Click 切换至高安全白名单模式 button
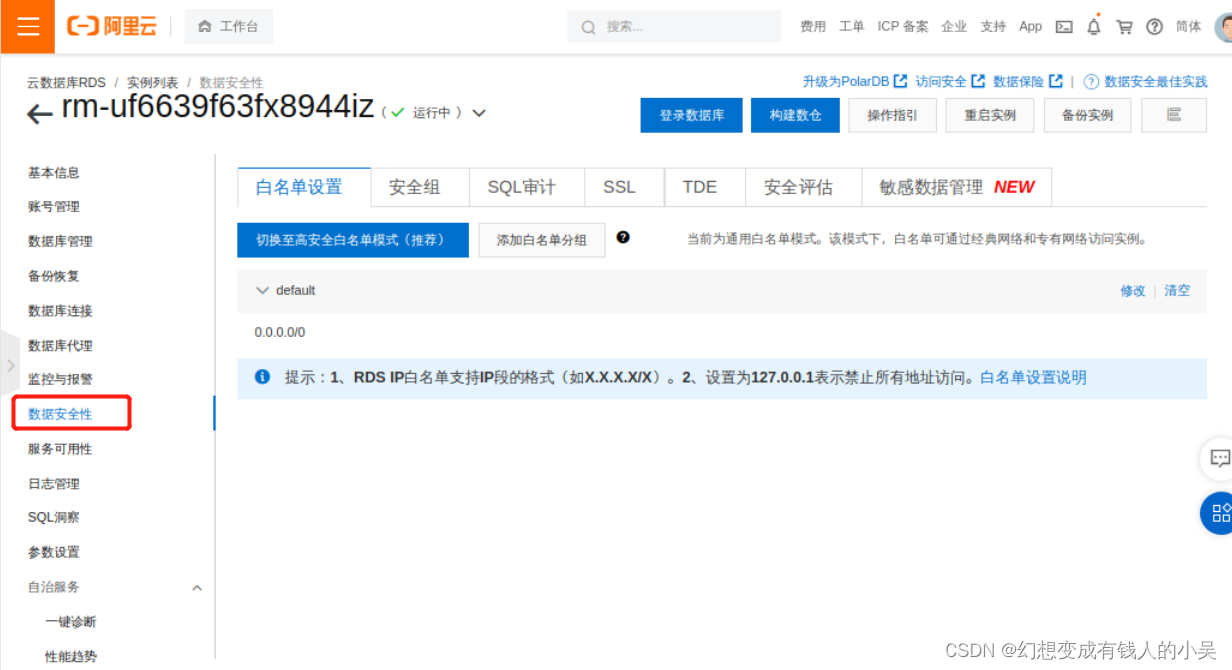 click(x=352, y=239)
